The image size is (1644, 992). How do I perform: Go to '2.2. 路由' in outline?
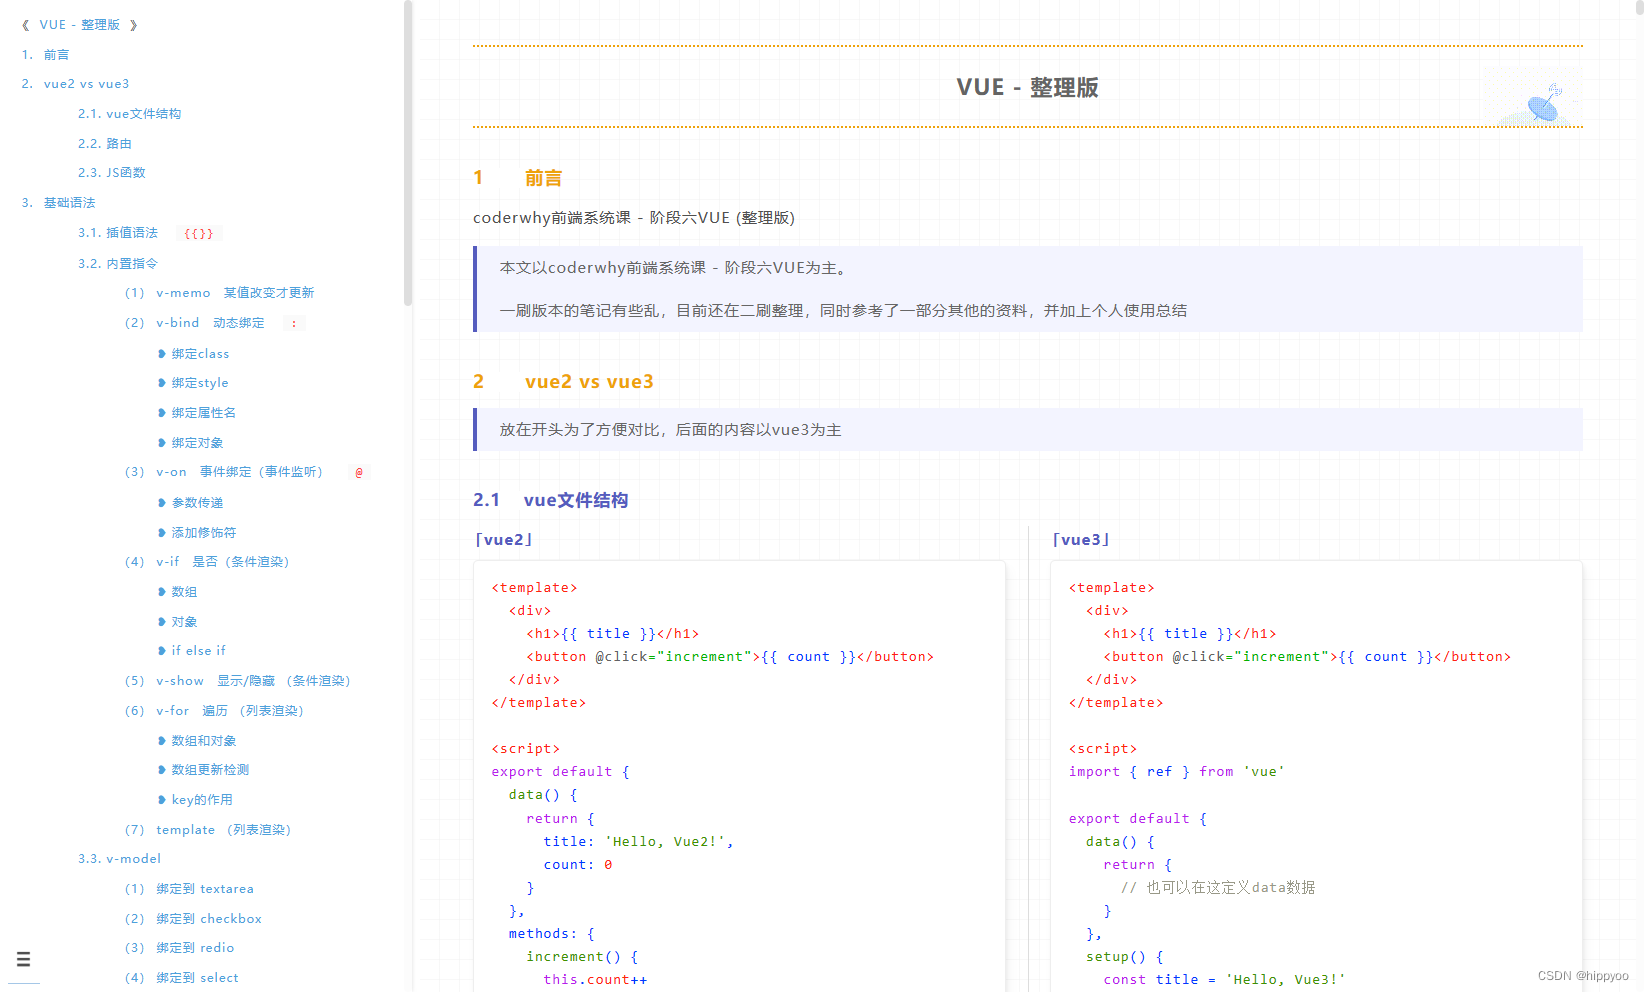(x=105, y=144)
